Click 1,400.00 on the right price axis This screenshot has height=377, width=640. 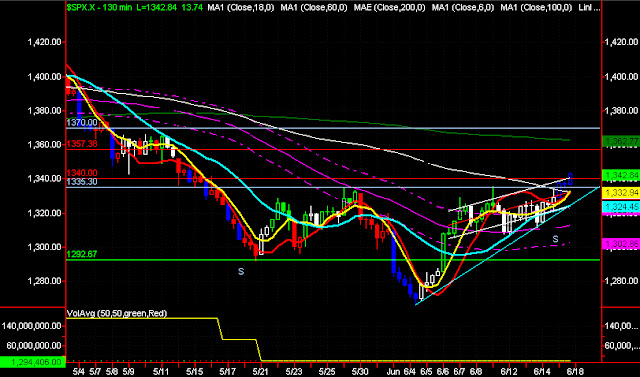click(x=621, y=77)
